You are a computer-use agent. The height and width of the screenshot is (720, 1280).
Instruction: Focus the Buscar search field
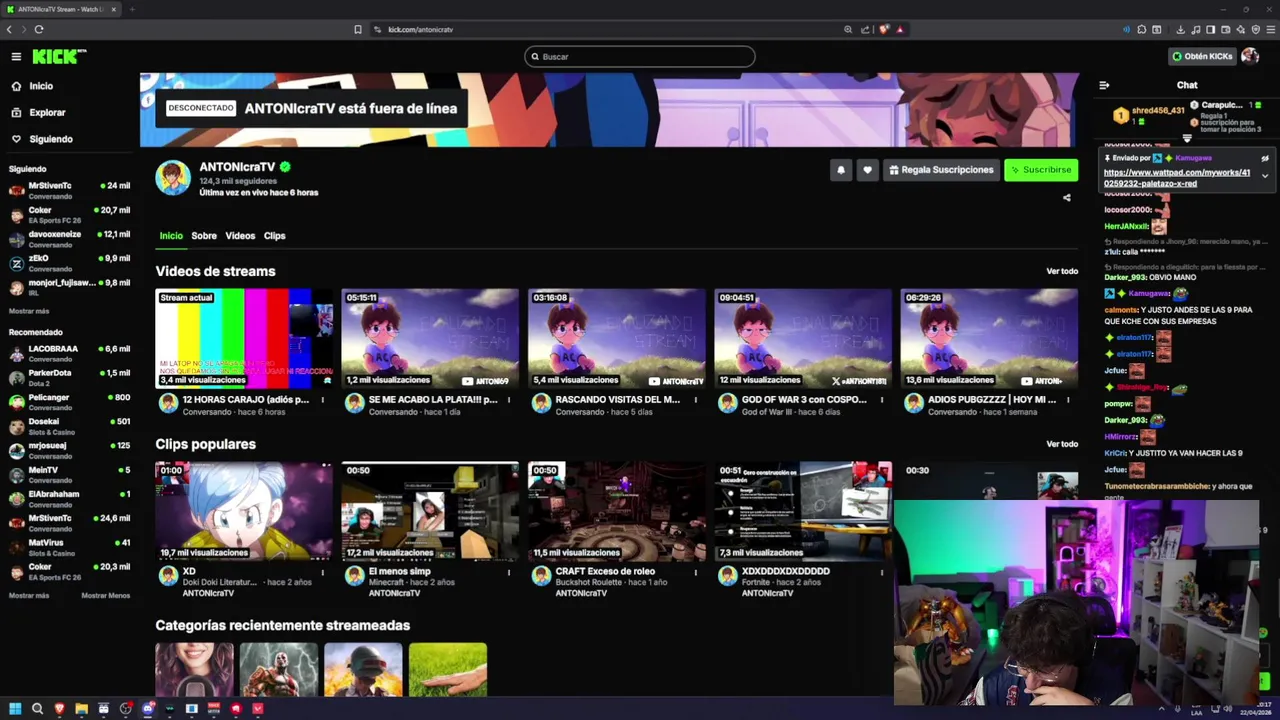(x=640, y=57)
